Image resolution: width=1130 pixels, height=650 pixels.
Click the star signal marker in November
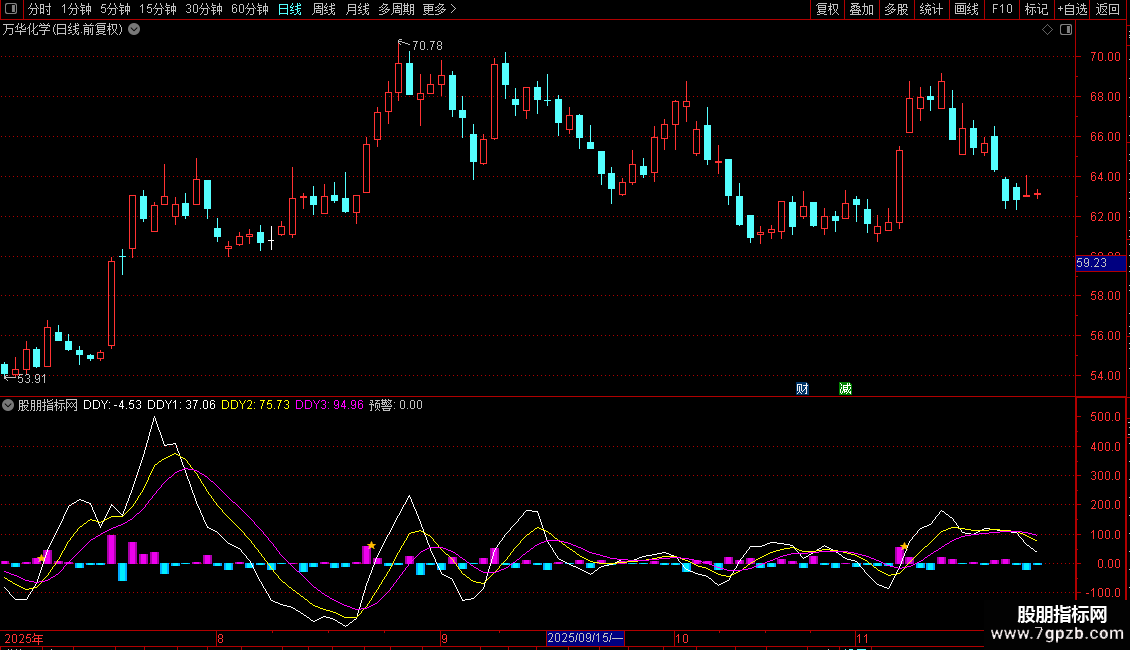tap(904, 546)
